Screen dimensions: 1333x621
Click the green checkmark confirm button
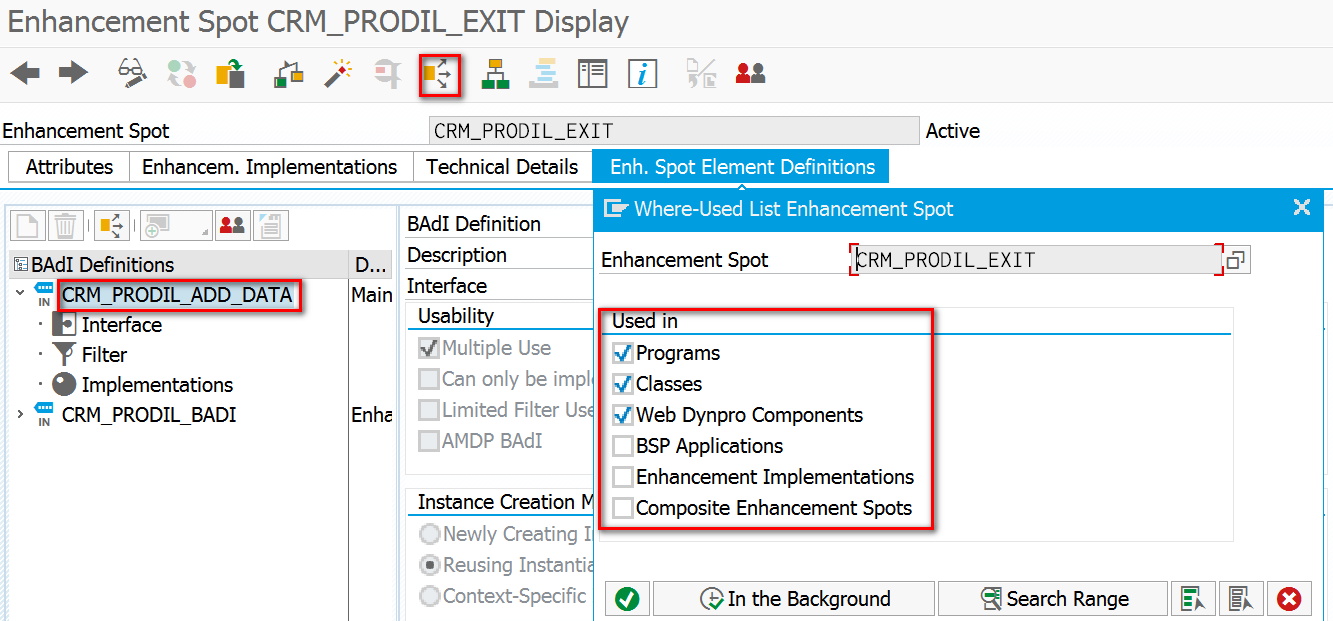(627, 599)
